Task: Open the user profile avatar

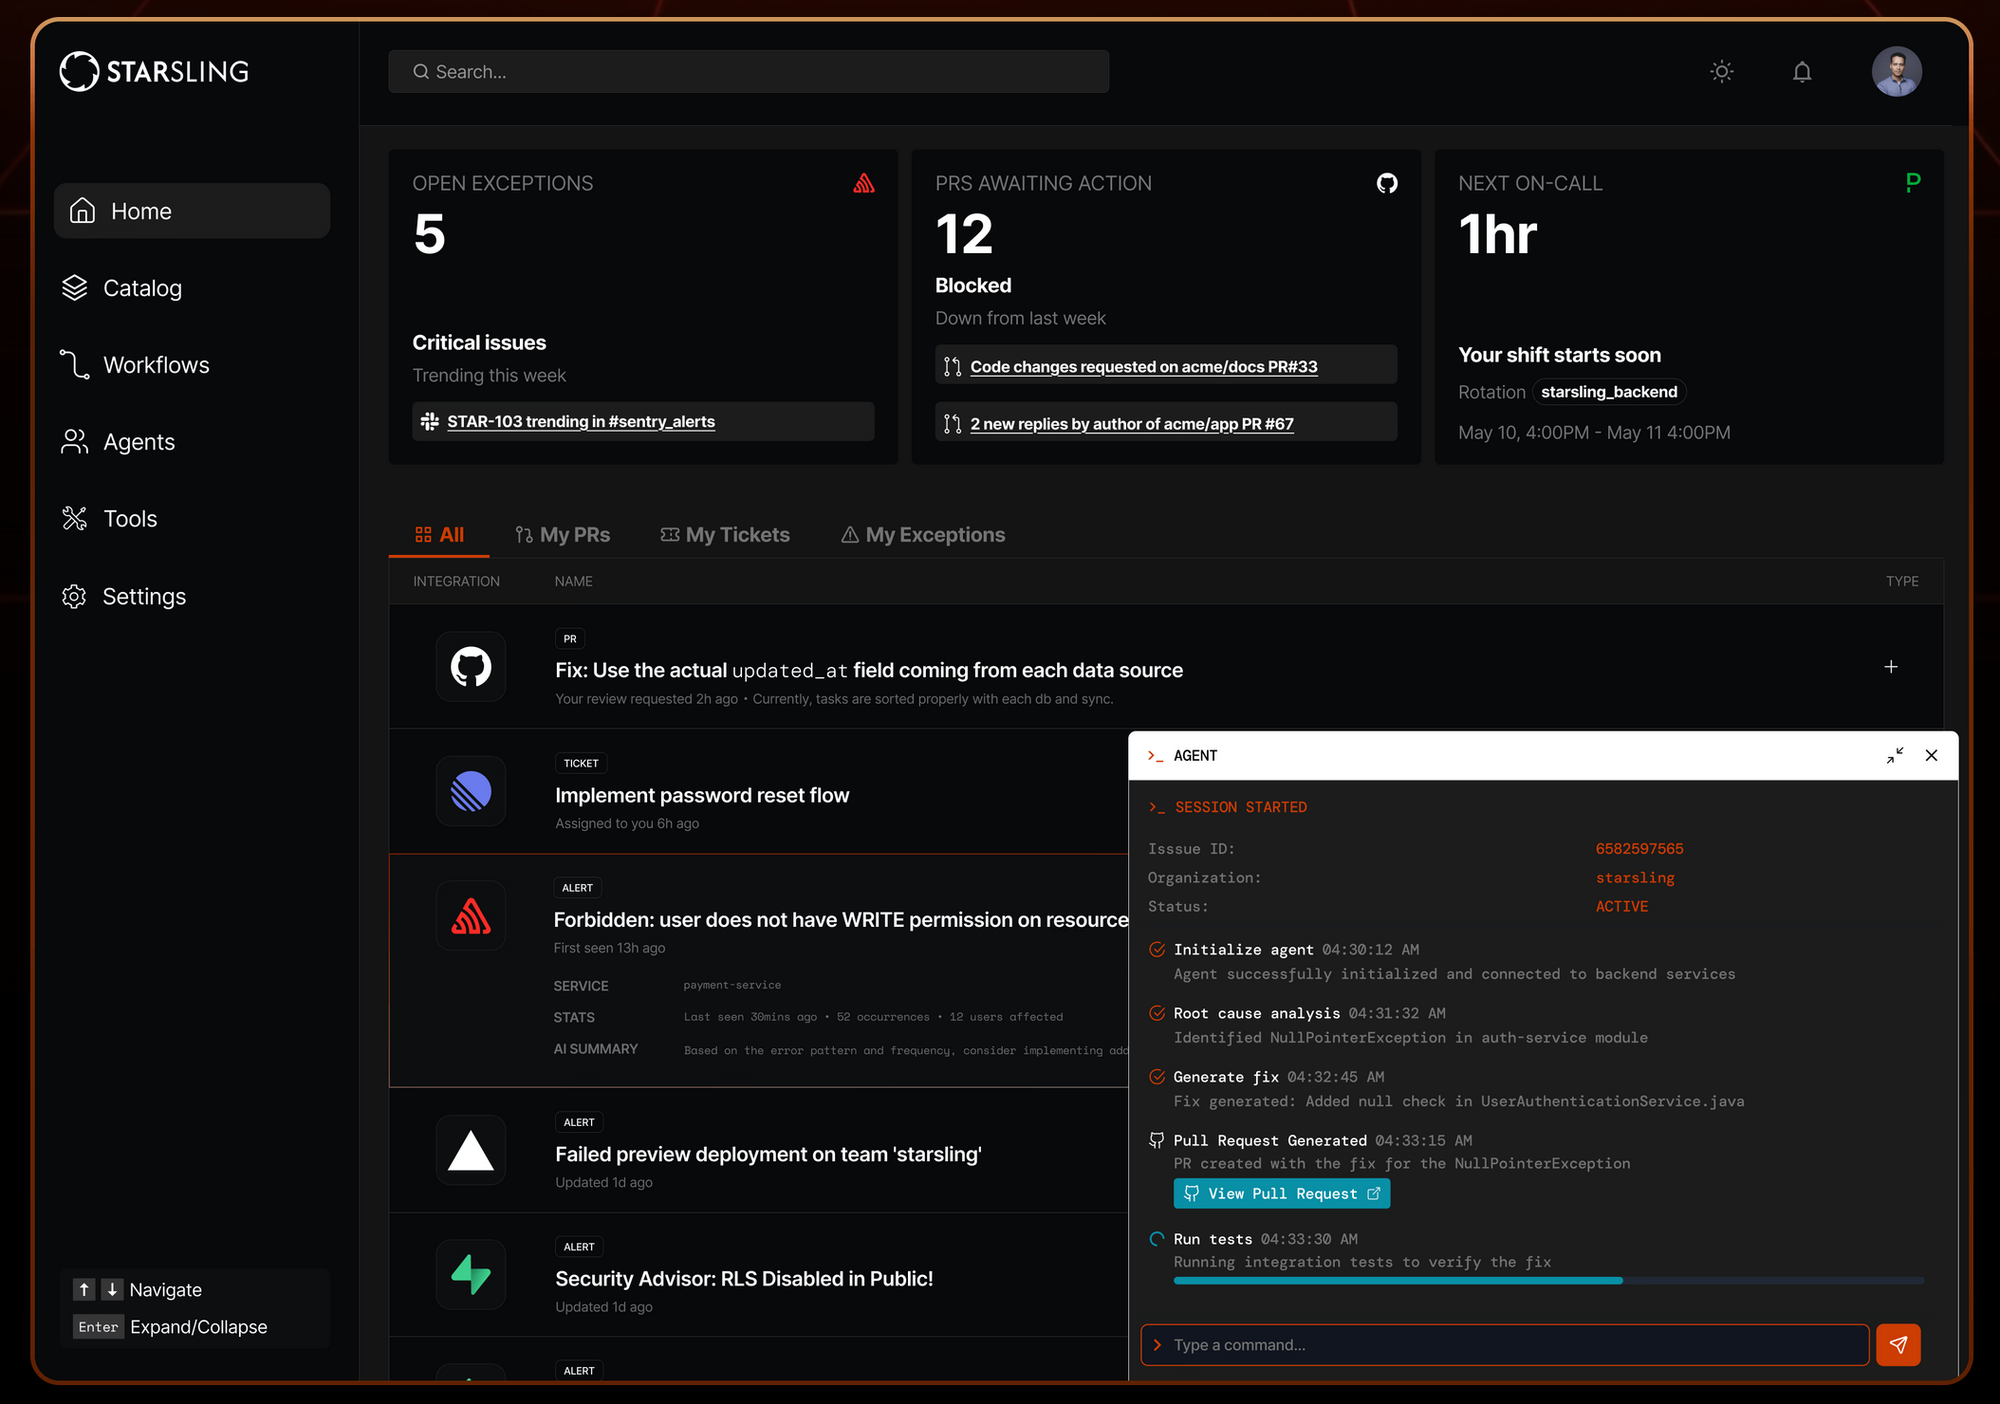Action: tap(1897, 71)
